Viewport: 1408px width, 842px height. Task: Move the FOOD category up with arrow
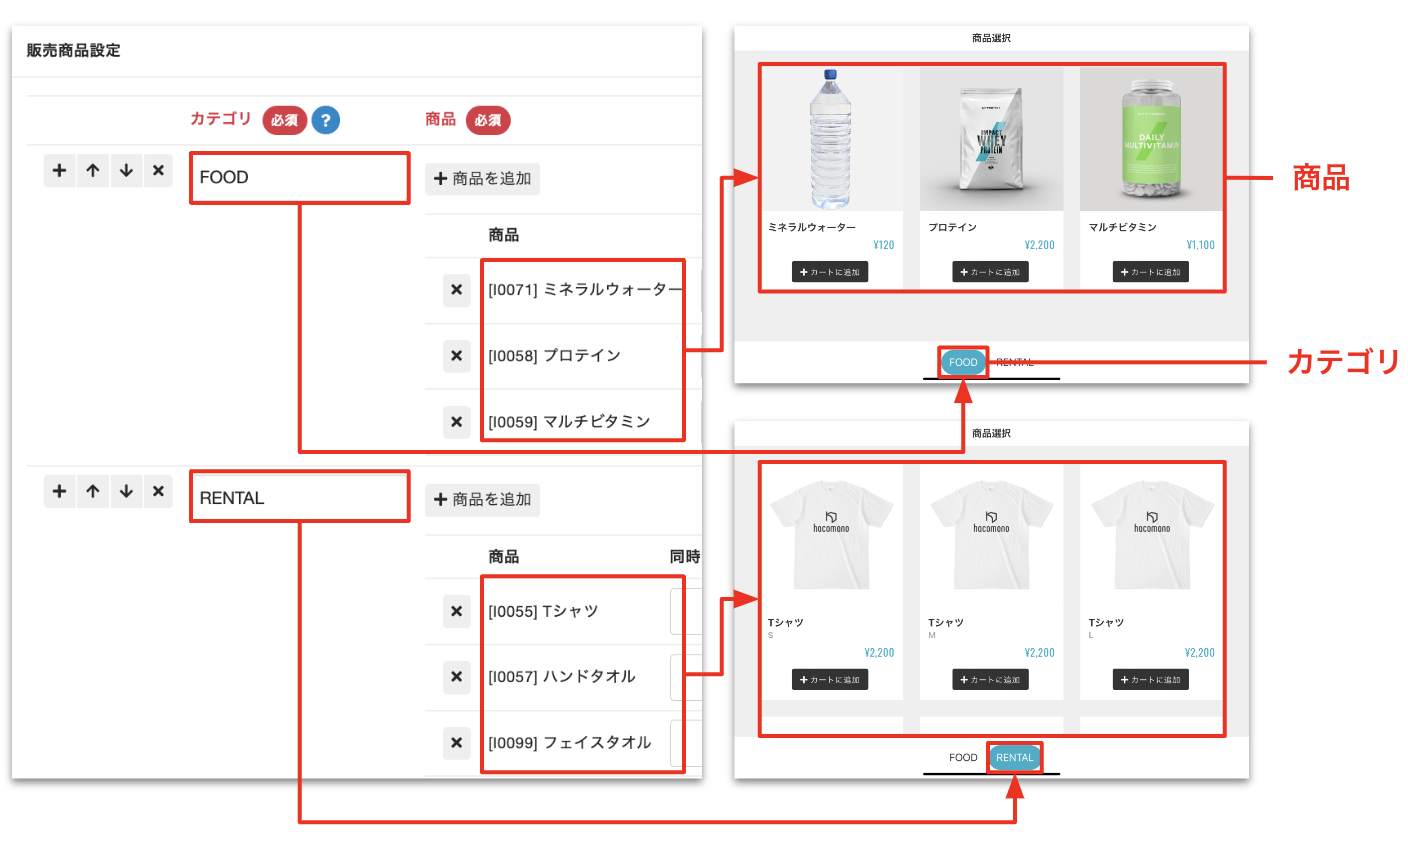tap(92, 171)
